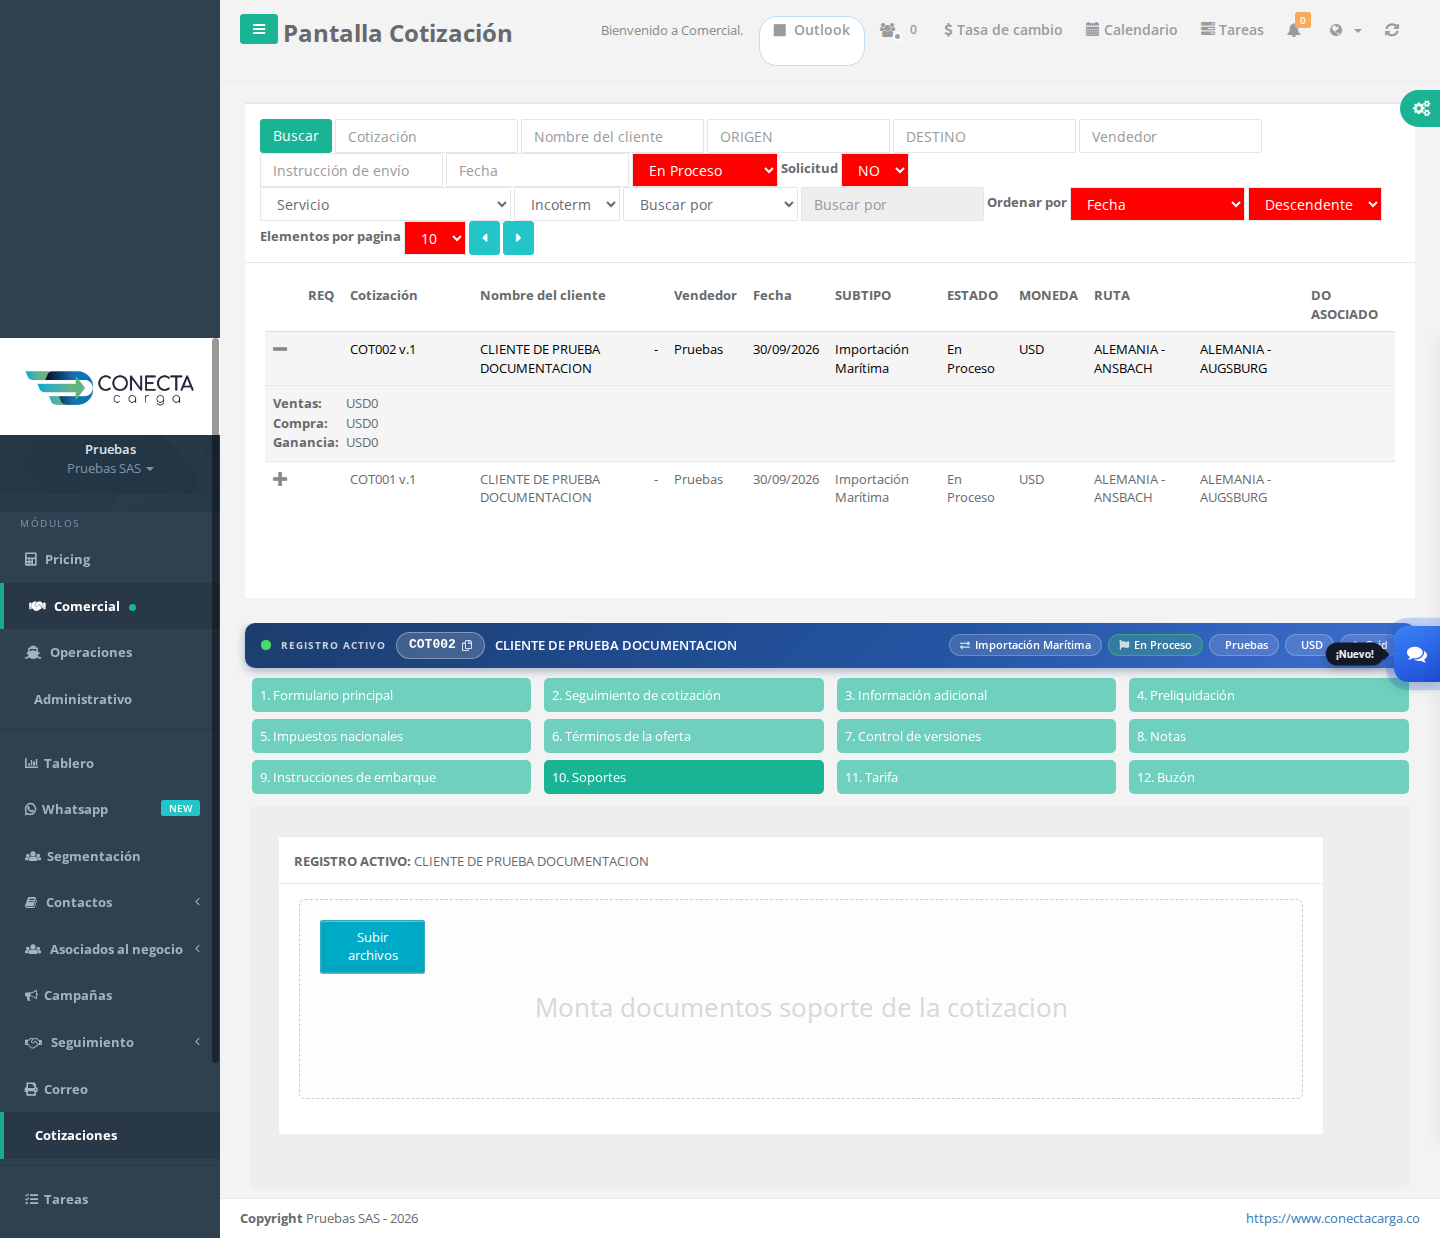Switch to the 4. Preliquidación tab
The height and width of the screenshot is (1238, 1440).
[x=1269, y=695]
